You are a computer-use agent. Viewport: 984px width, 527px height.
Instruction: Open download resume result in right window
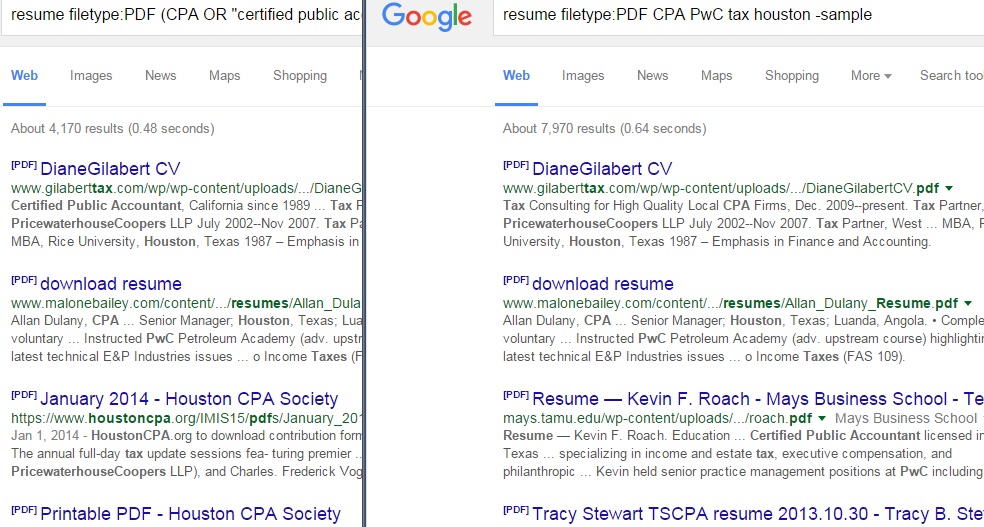[x=603, y=284]
